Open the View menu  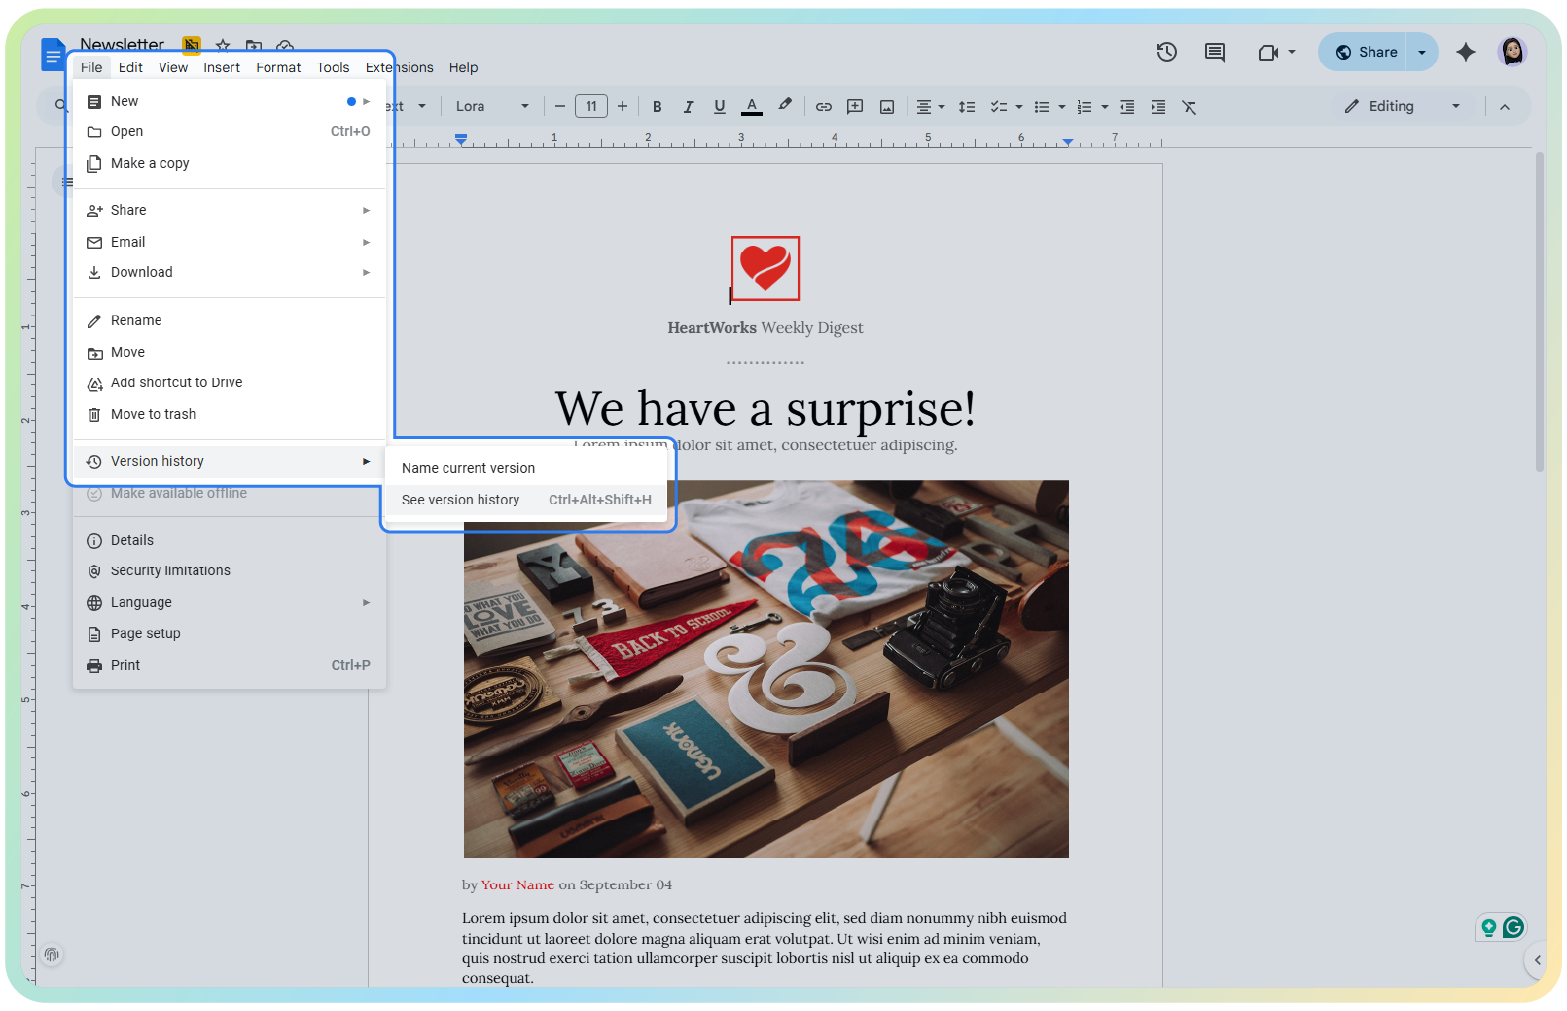tap(173, 67)
